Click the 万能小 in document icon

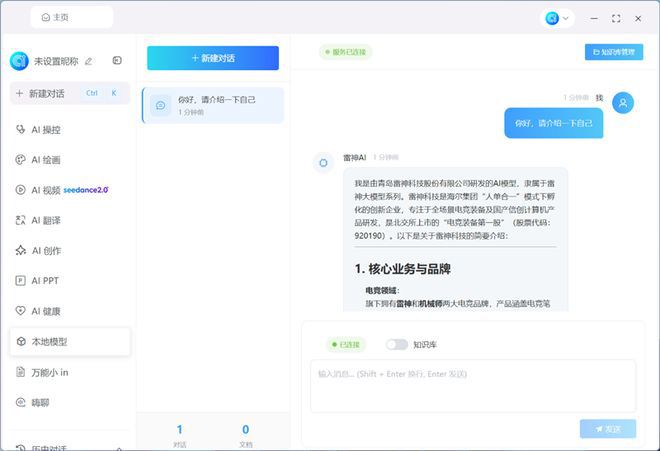click(20, 372)
